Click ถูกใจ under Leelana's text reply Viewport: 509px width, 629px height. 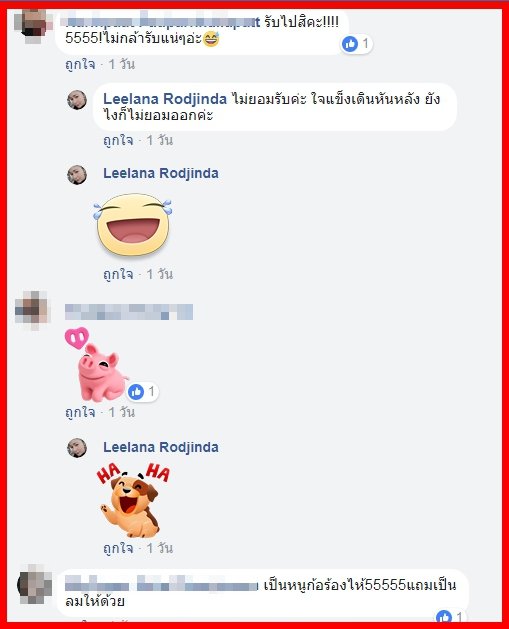(118, 140)
